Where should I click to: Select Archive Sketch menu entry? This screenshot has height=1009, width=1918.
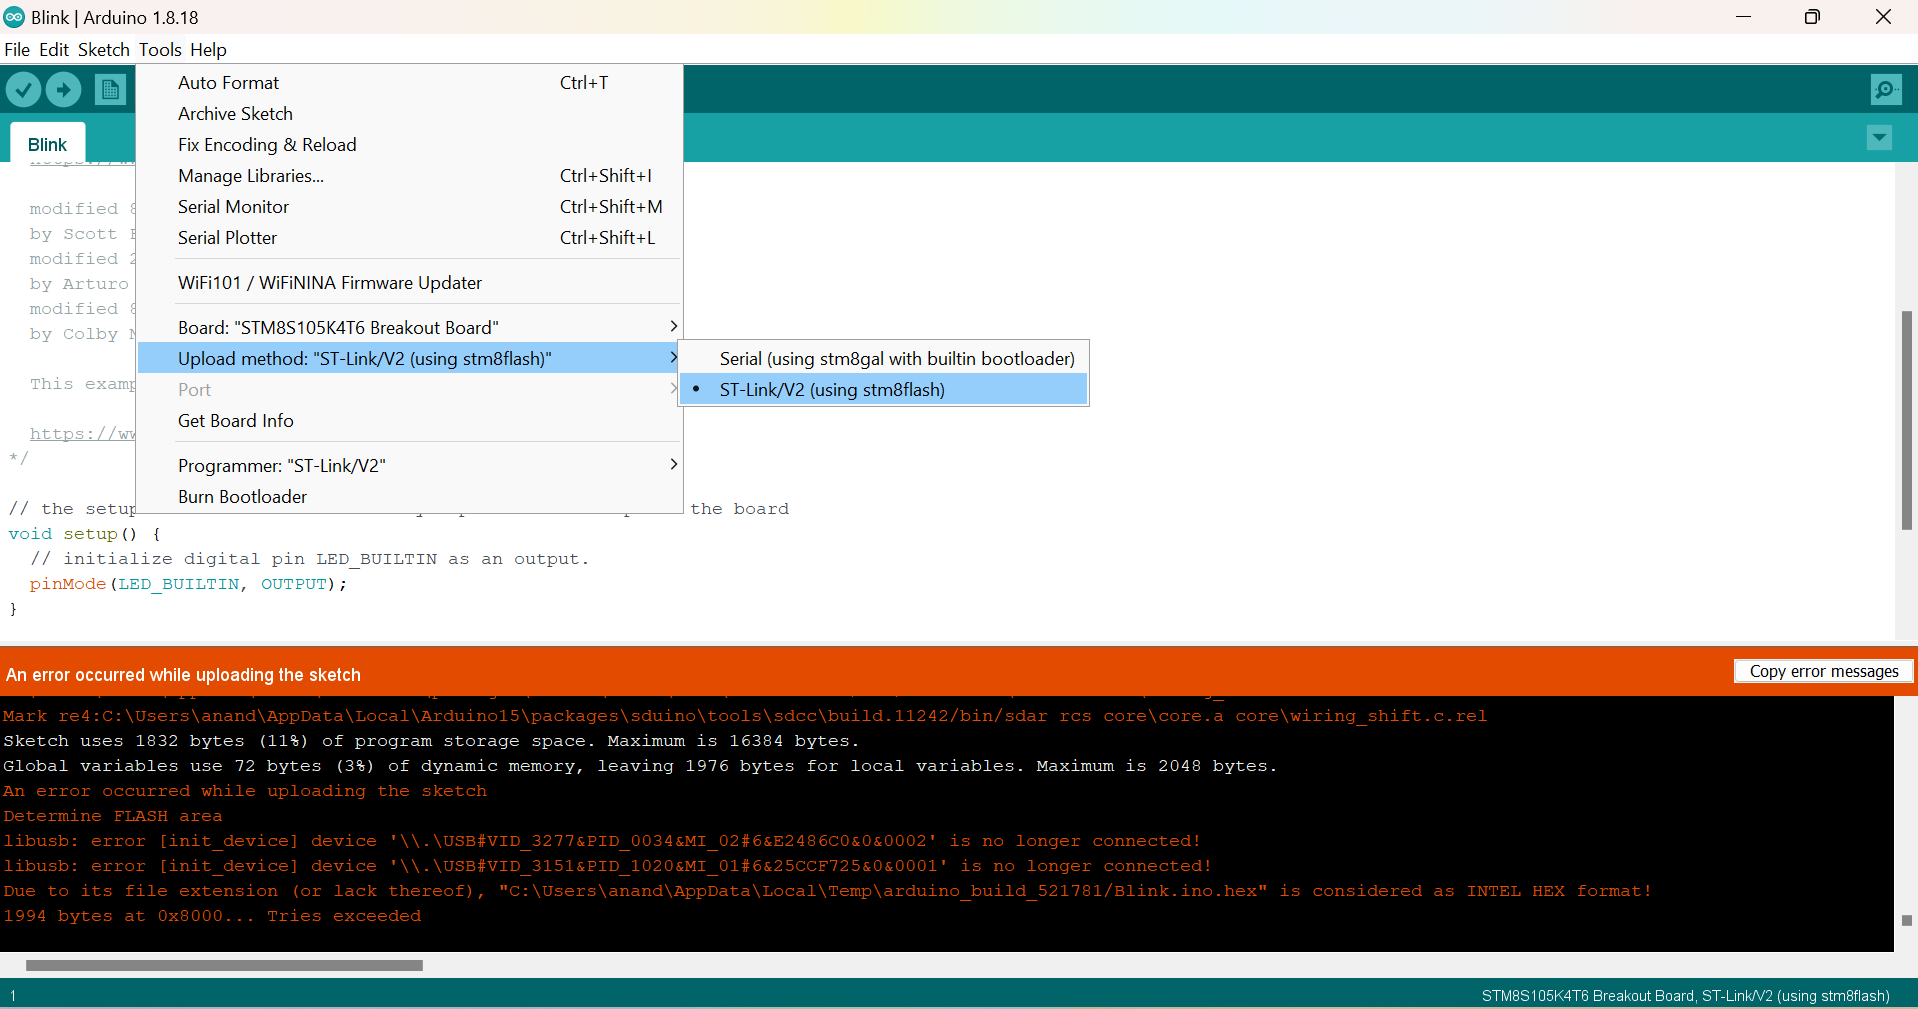pyautogui.click(x=410, y=114)
